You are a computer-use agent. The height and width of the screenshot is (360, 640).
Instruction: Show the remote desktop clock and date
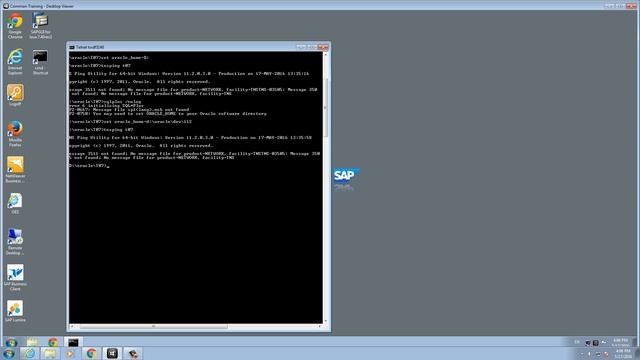tap(620, 342)
